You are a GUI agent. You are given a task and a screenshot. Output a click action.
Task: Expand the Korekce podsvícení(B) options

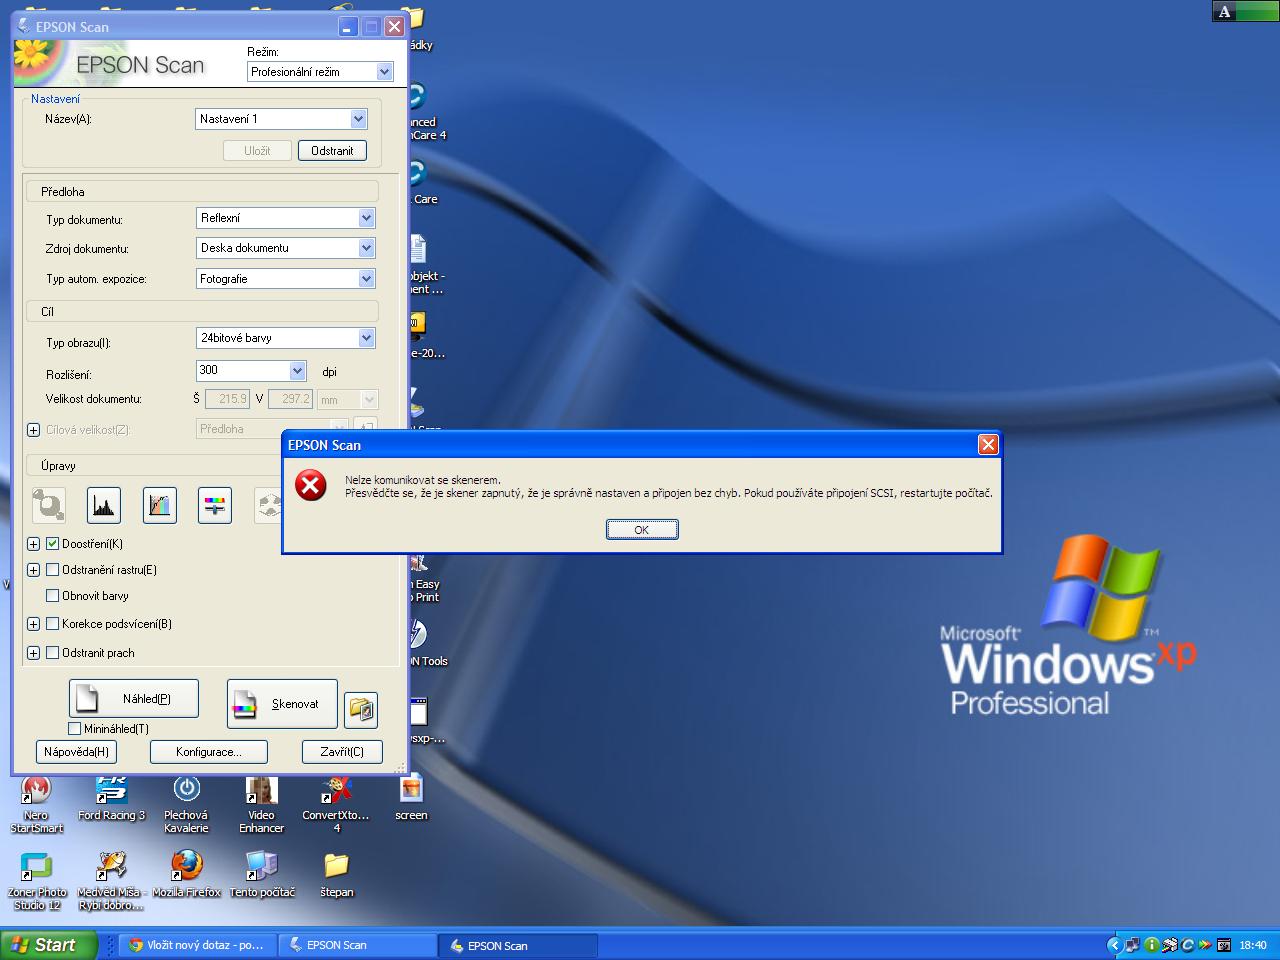tap(33, 624)
